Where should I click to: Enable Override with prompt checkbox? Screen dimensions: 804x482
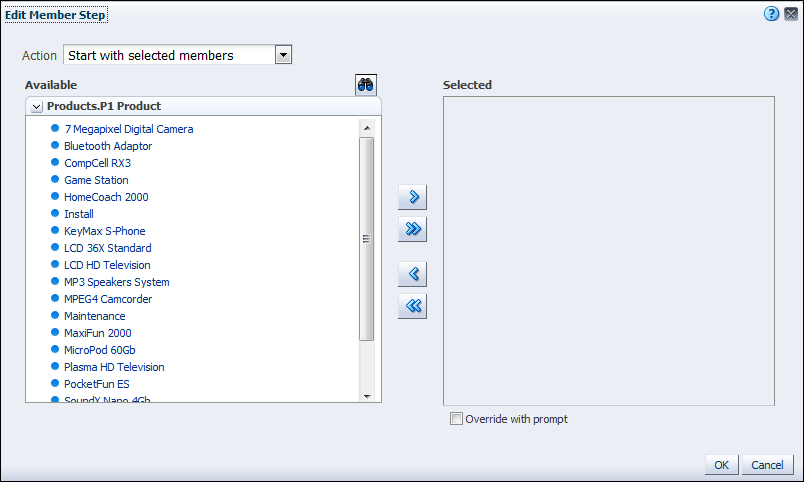[457, 419]
